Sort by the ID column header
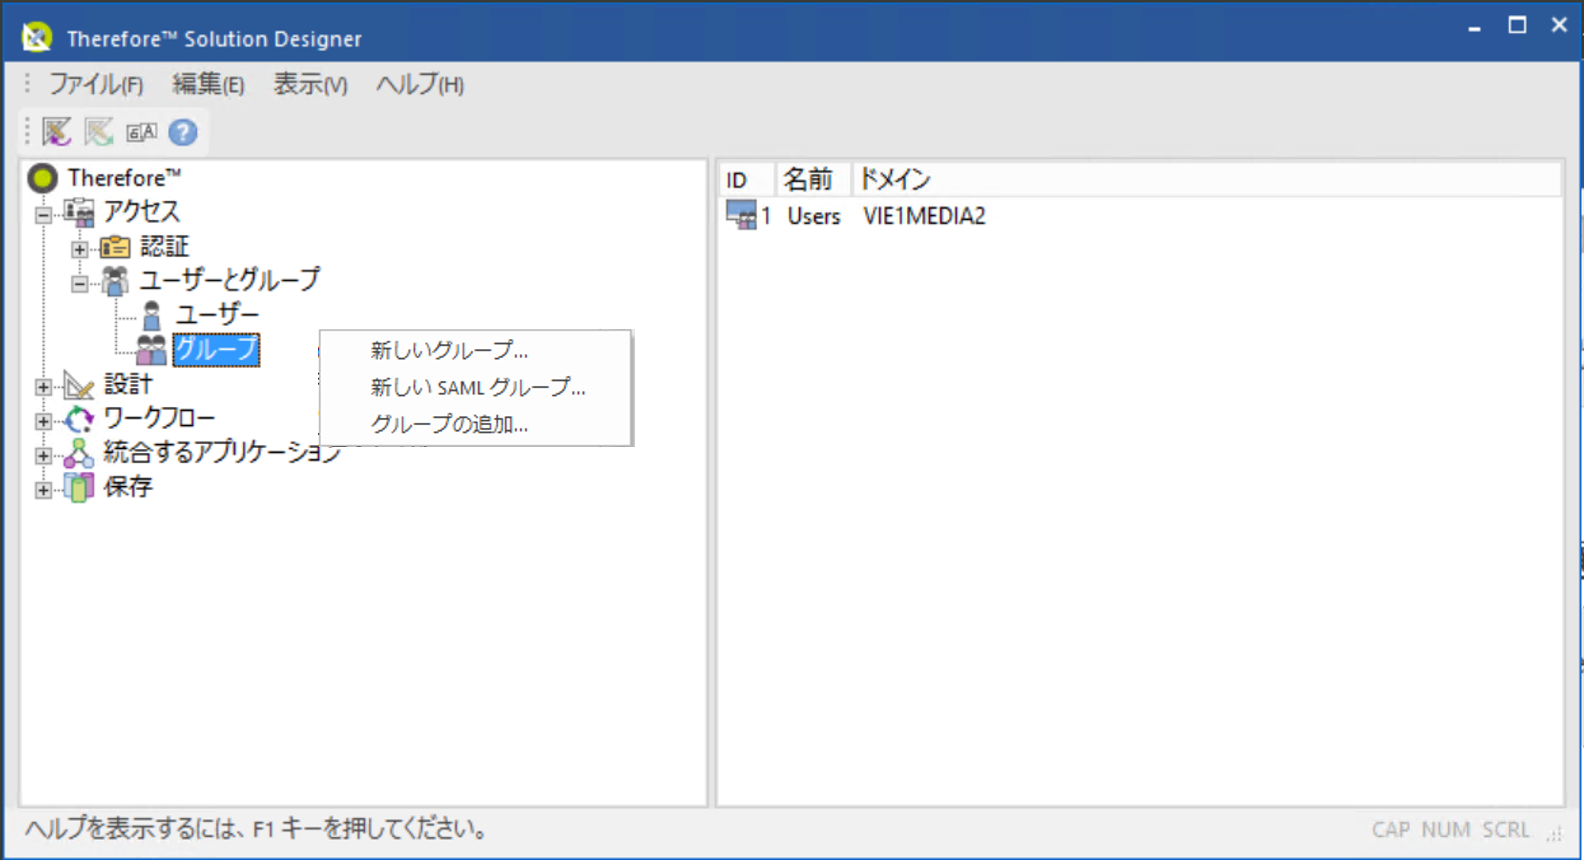 coord(746,180)
